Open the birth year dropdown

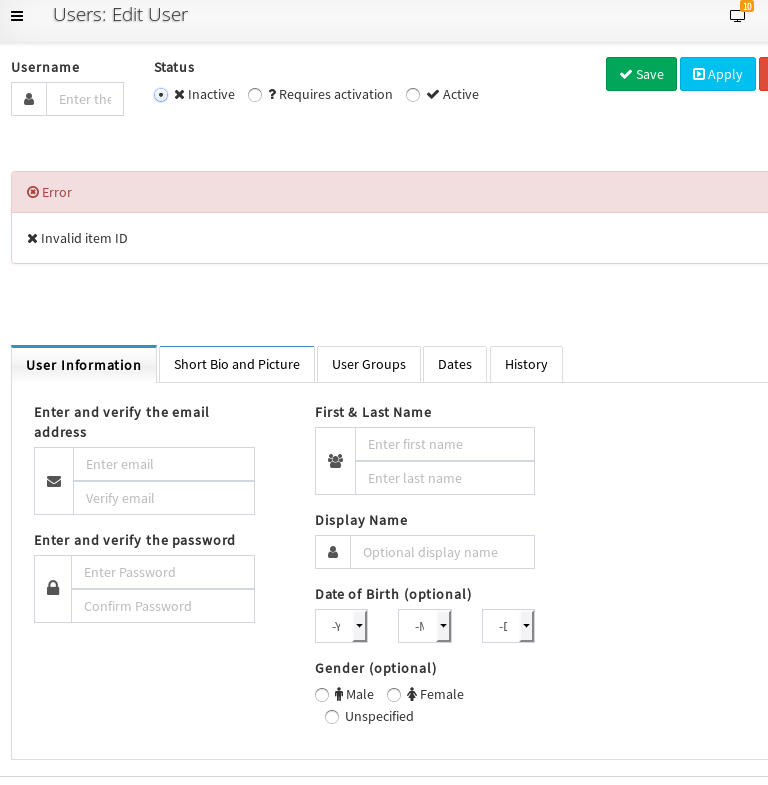(341, 626)
